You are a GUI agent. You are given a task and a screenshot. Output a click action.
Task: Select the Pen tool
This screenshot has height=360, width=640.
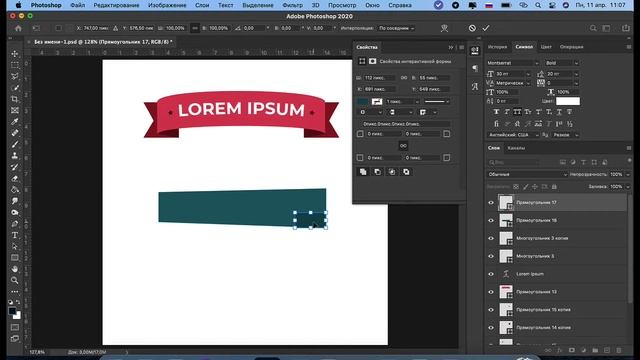[15, 224]
